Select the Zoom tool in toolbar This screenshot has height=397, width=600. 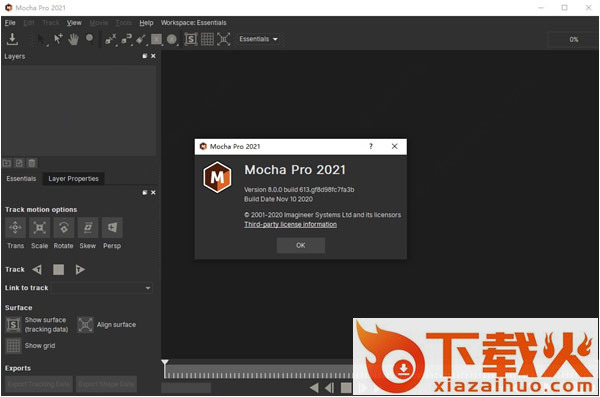[x=90, y=38]
